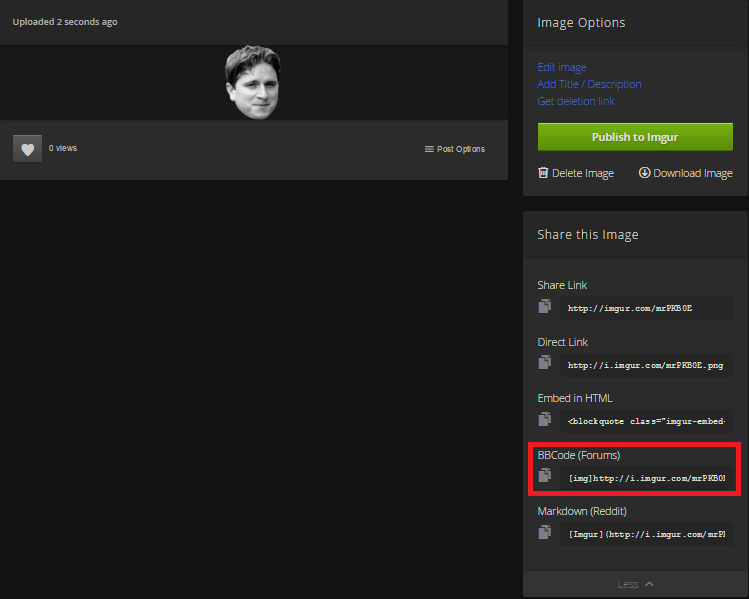Click the Publish to Imgur button

pyautogui.click(x=635, y=137)
